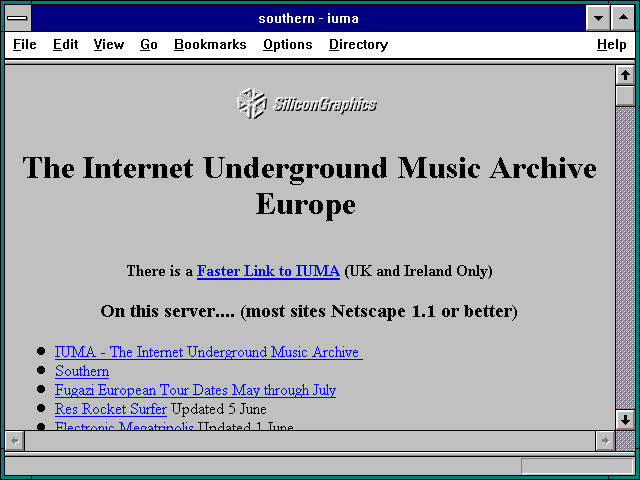Click 'The Internet Underground Music Archive Europe' heading
Image resolution: width=640 pixels, height=480 pixels.
tap(309, 186)
